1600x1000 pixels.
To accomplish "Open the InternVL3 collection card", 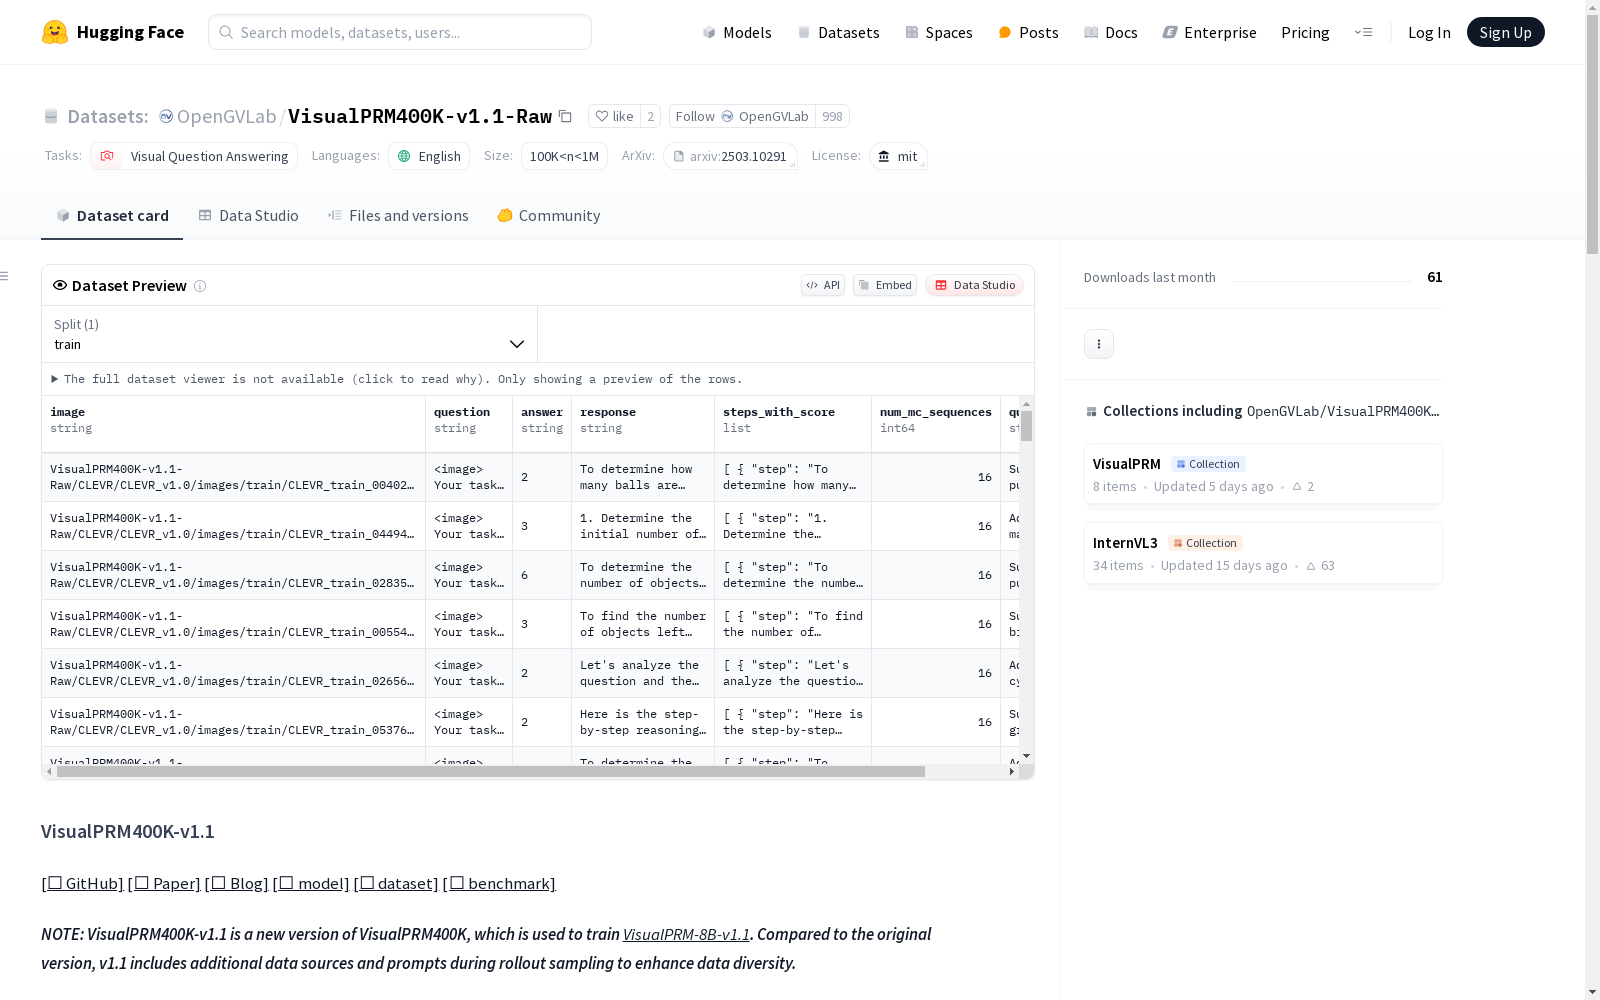I will (1263, 553).
